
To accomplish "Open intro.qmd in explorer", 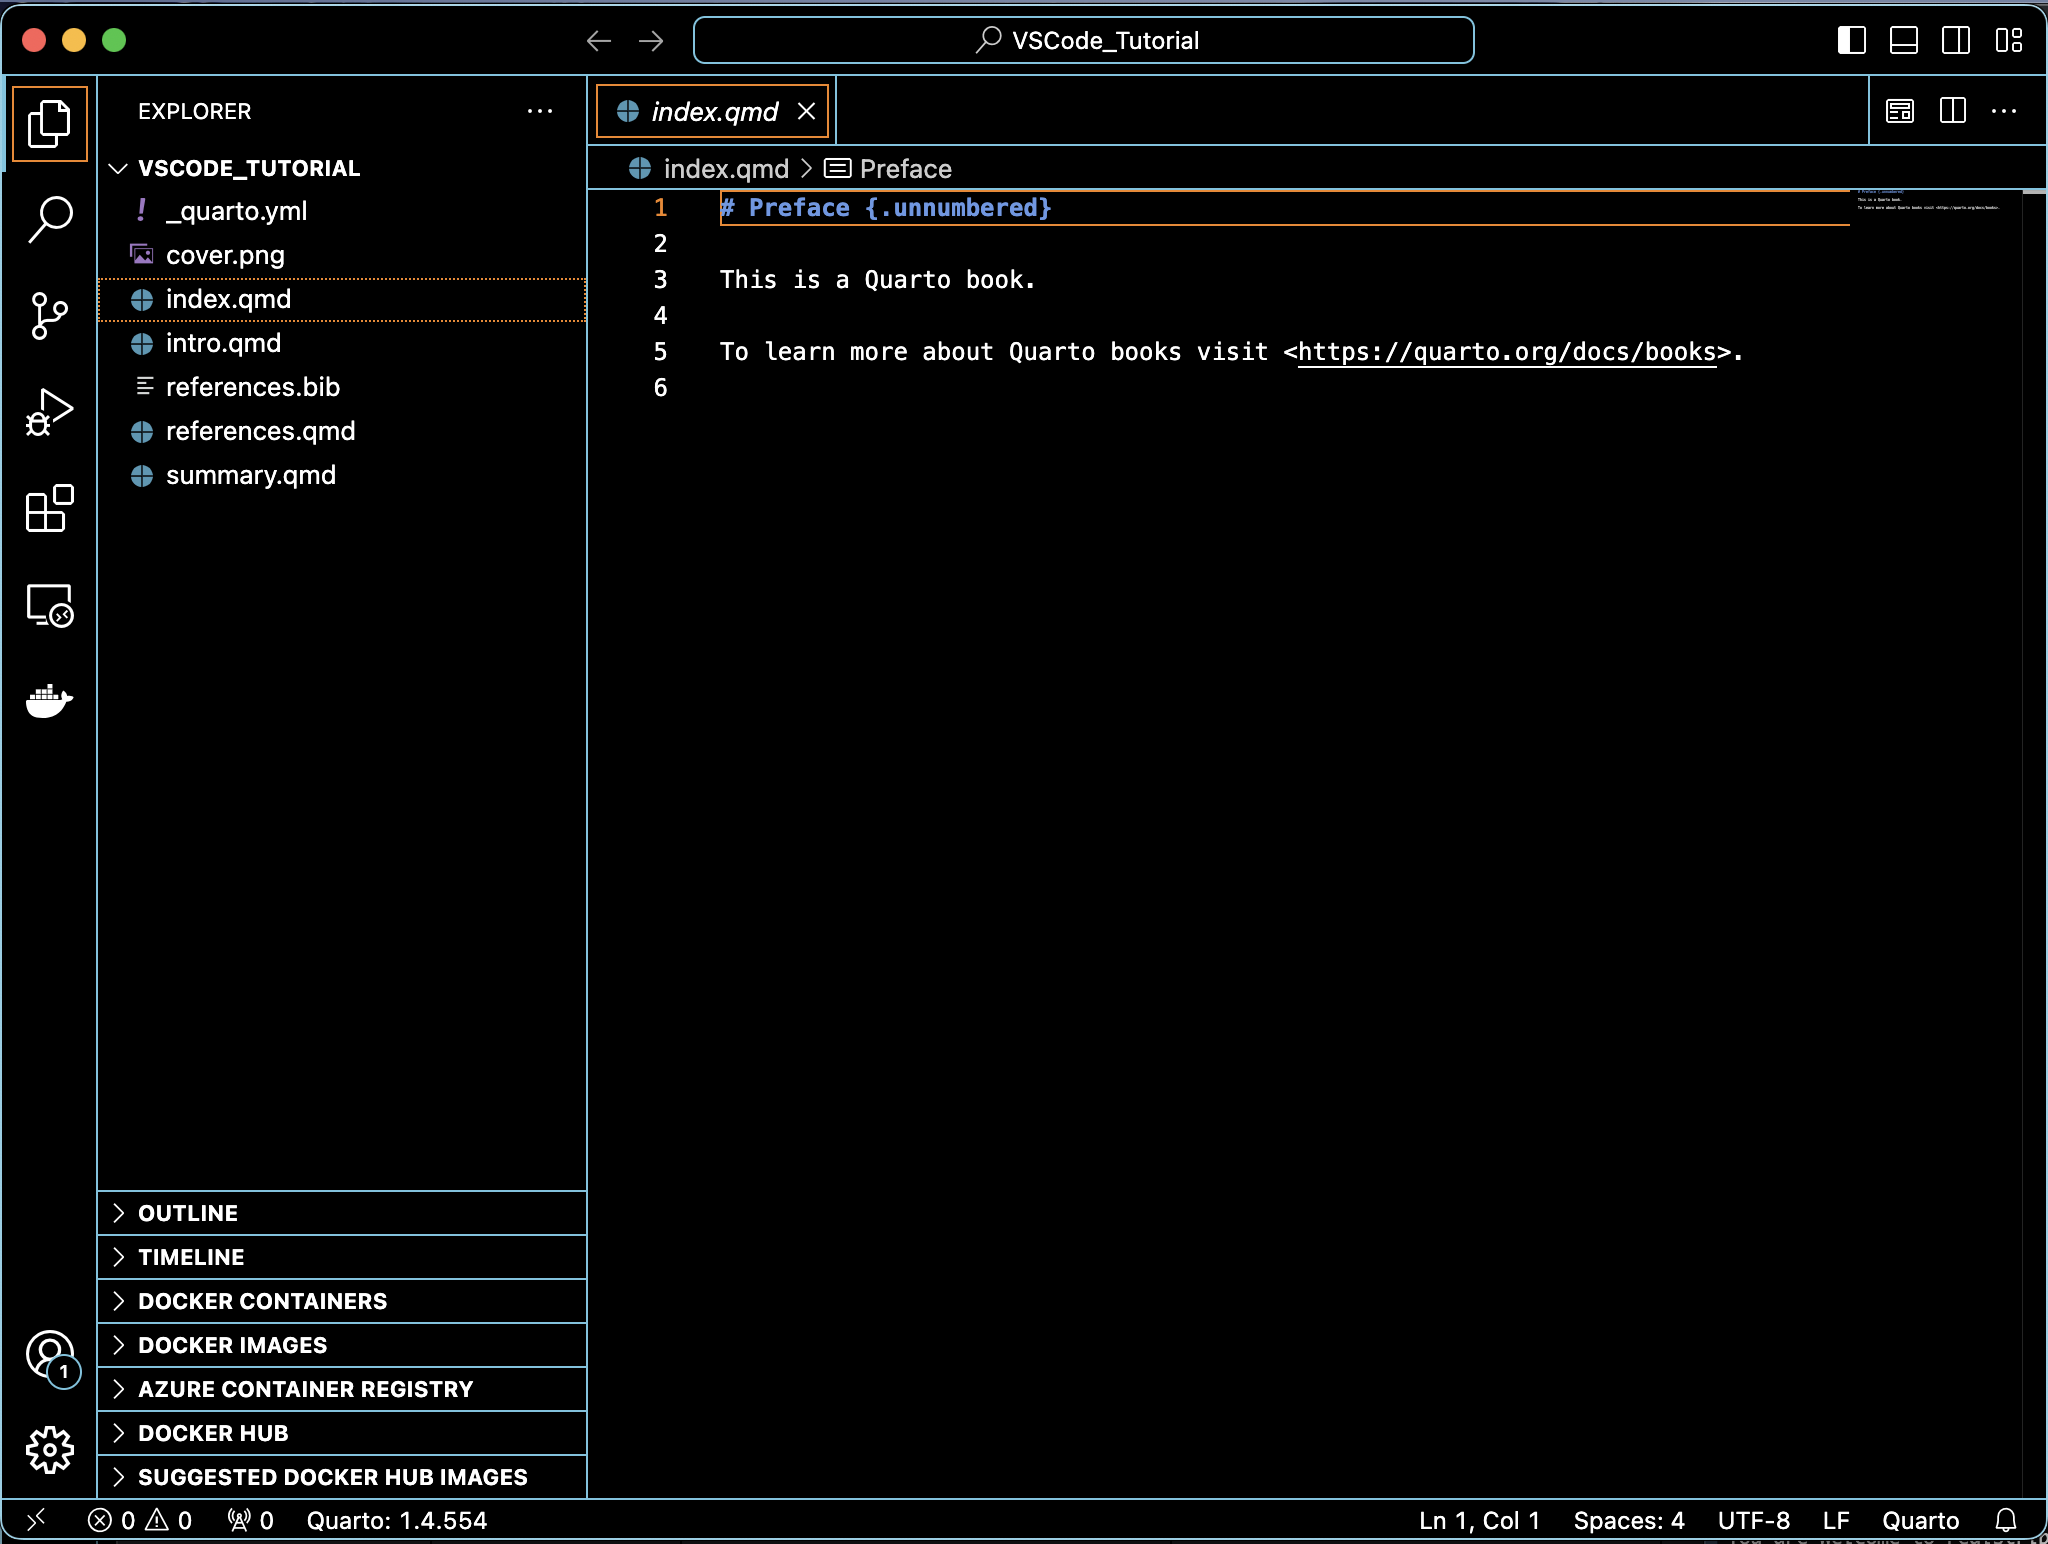I will (342, 343).
